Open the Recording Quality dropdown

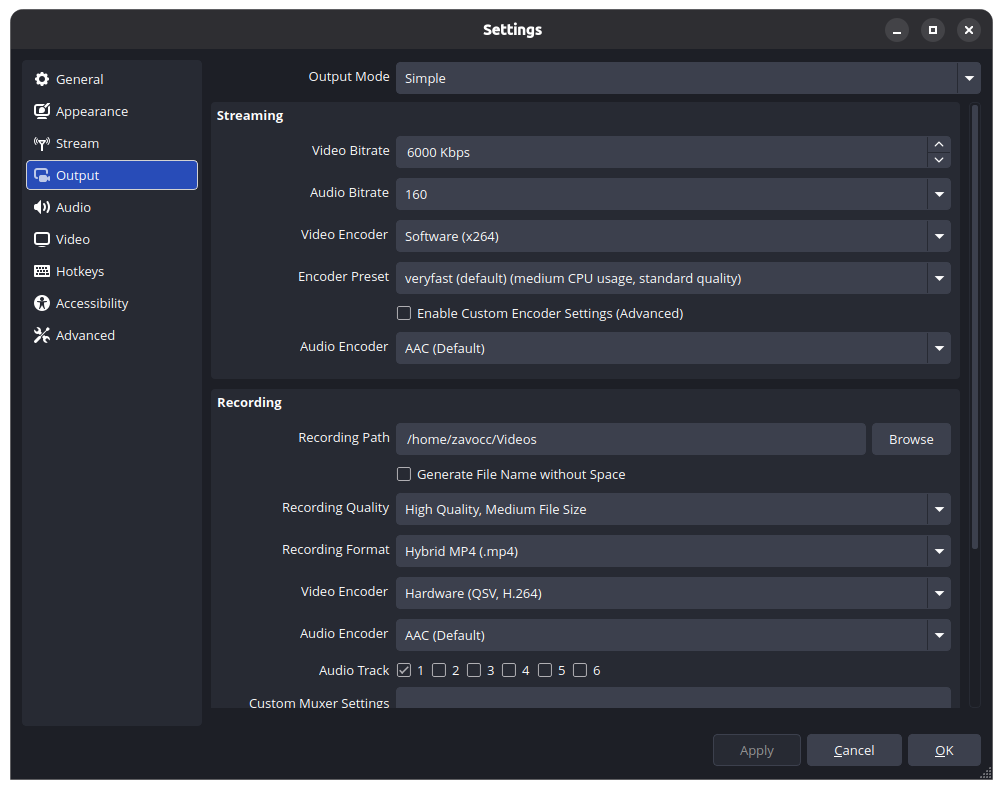click(673, 509)
